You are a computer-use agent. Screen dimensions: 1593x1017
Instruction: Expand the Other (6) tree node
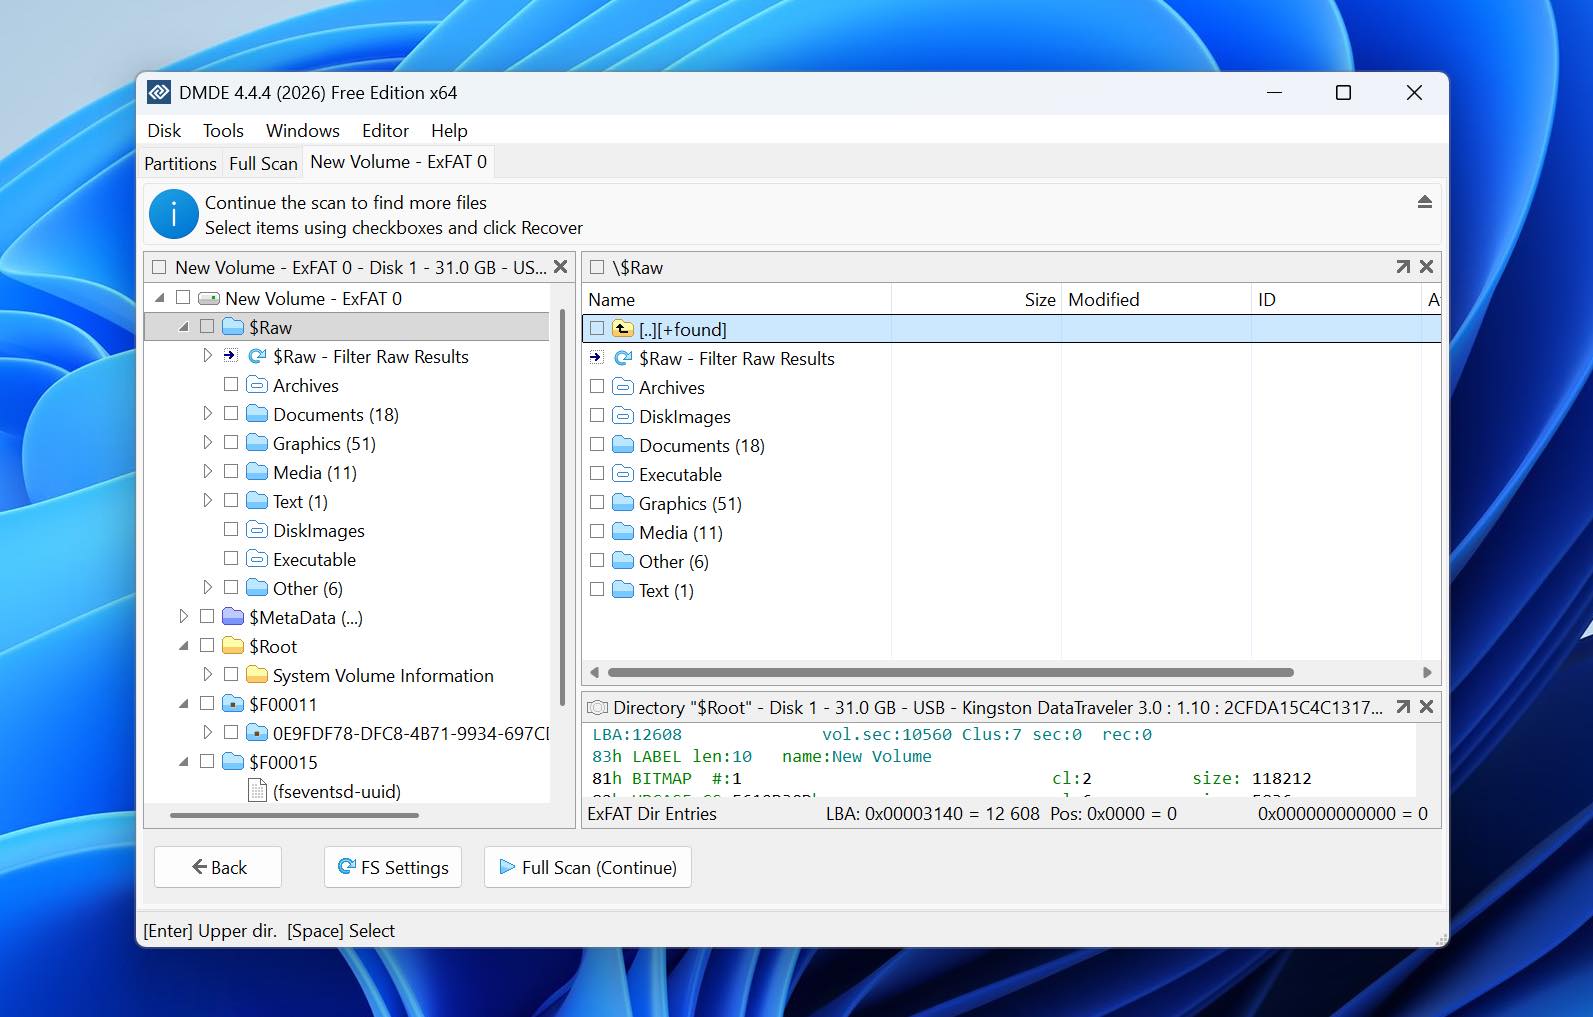coord(207,587)
